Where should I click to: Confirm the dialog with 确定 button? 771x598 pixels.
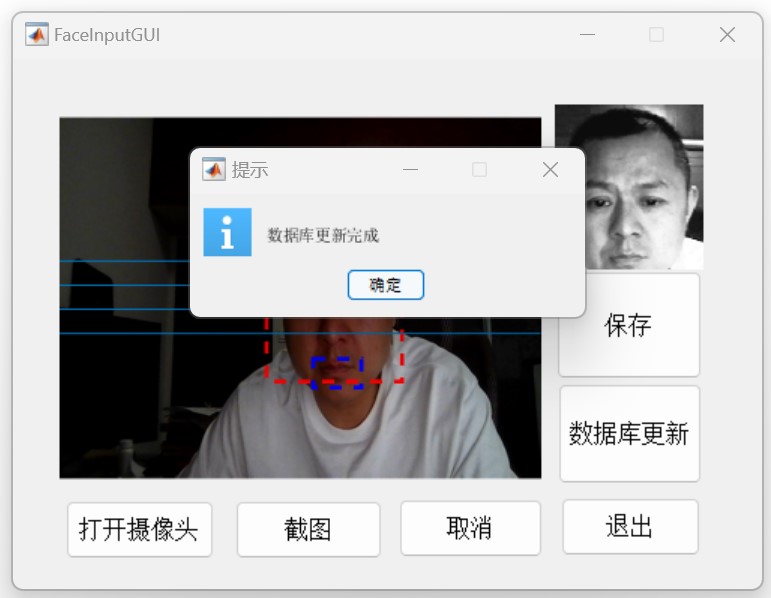[x=386, y=285]
